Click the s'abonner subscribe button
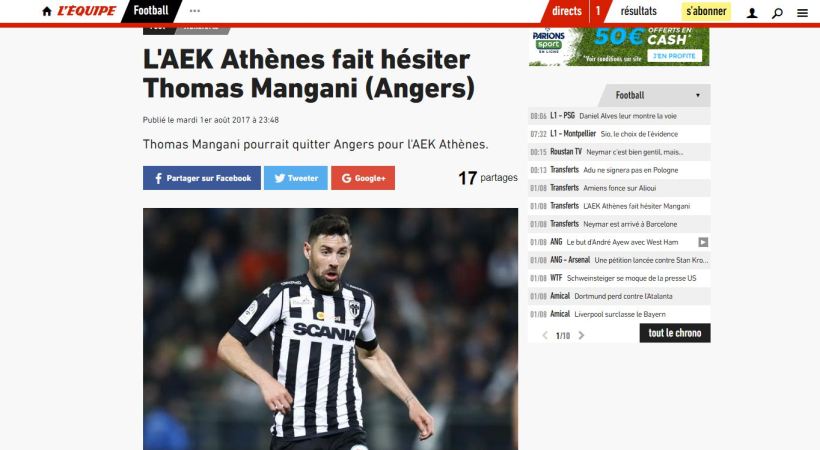Viewport: 820px width, 450px height. pos(706,11)
